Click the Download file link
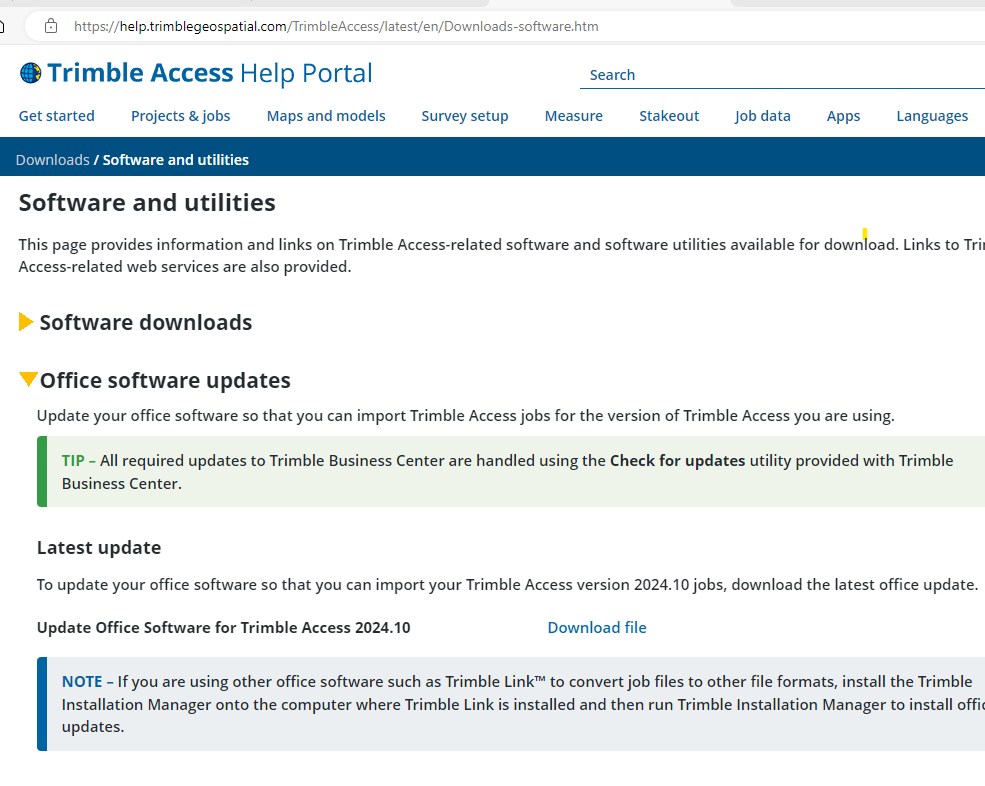Screen dimensions: 985x786 (597, 628)
